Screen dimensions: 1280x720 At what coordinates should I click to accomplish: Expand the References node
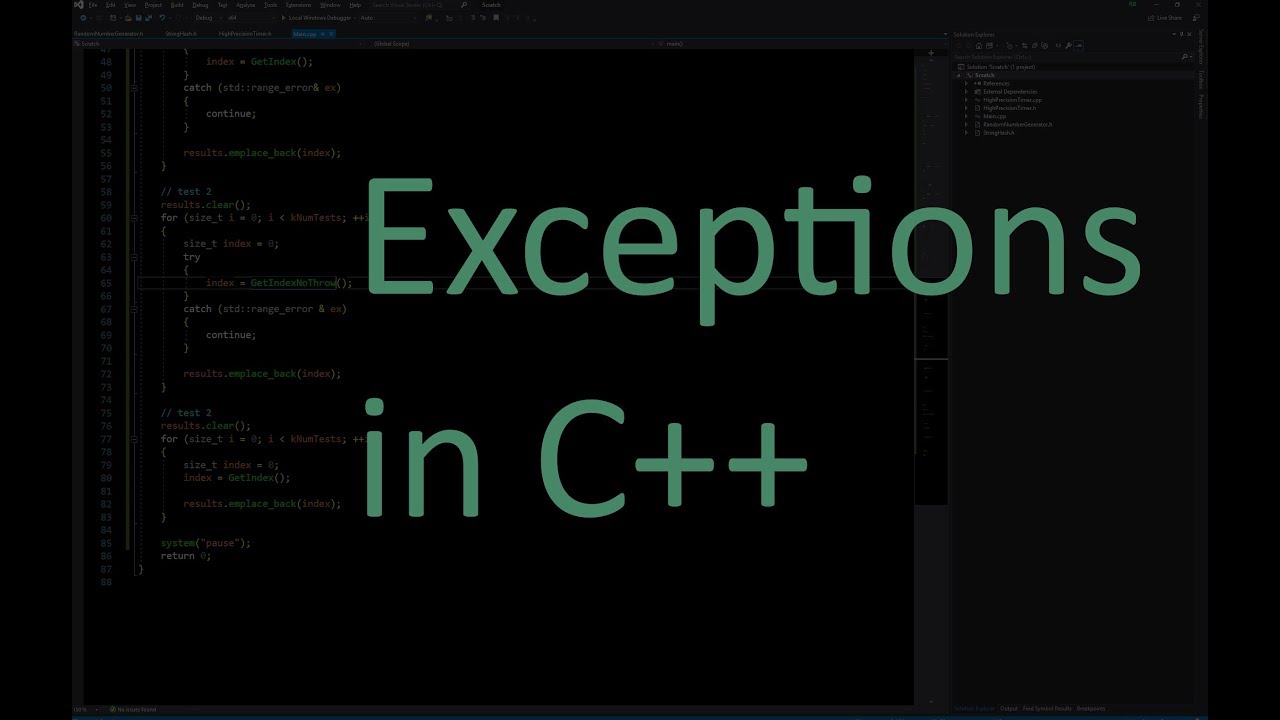[x=966, y=83]
